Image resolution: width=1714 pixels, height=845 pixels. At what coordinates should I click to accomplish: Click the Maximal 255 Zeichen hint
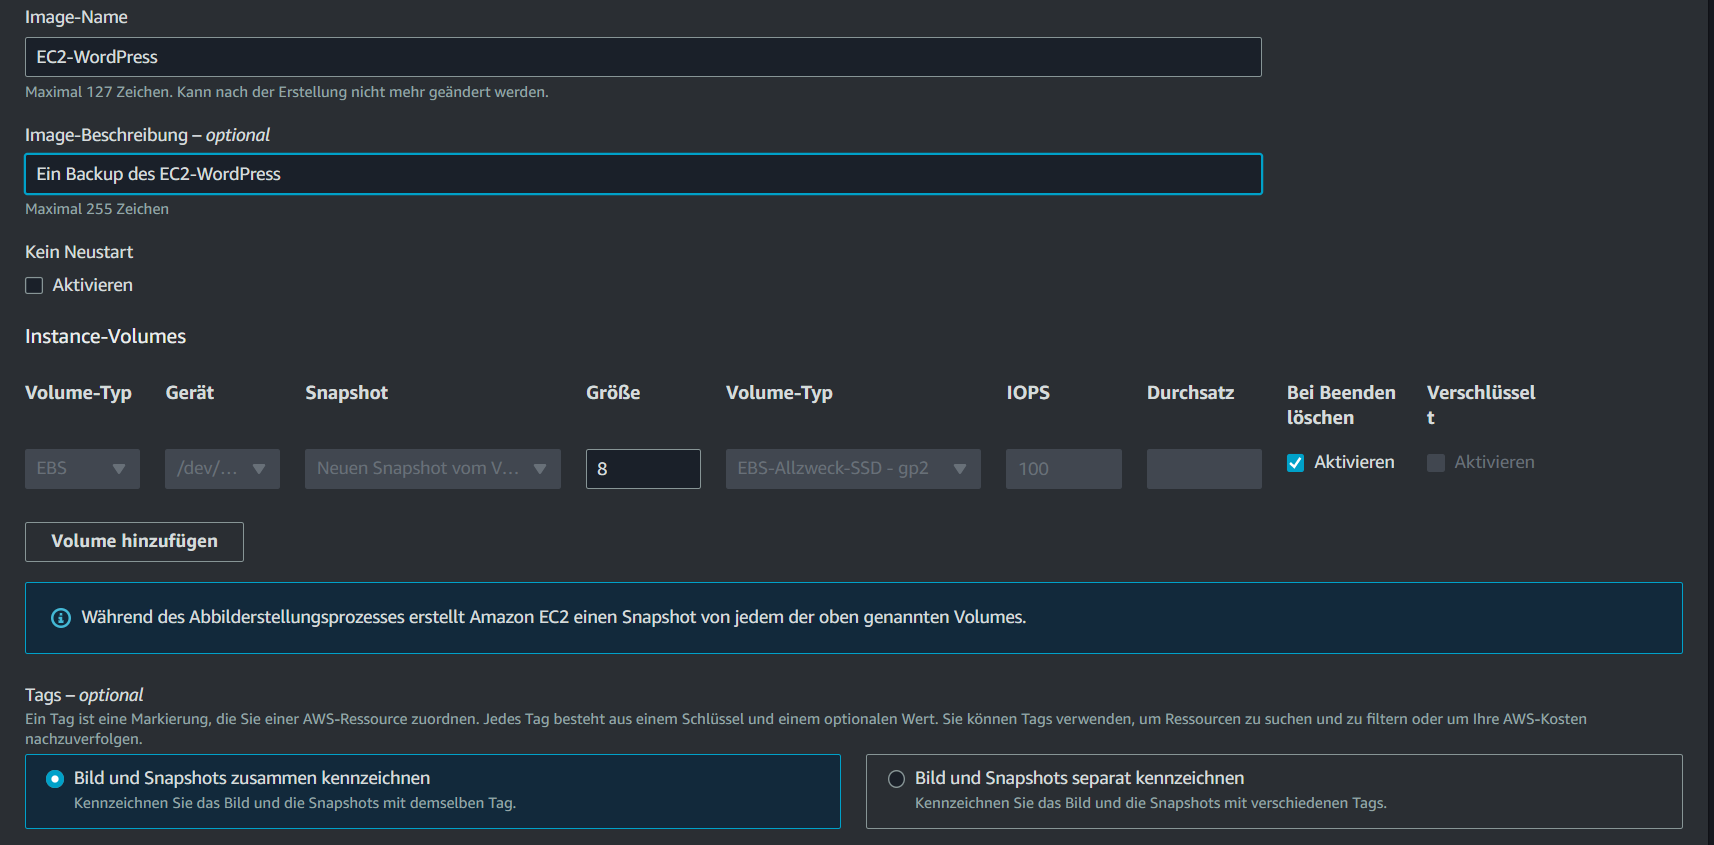coord(97,209)
